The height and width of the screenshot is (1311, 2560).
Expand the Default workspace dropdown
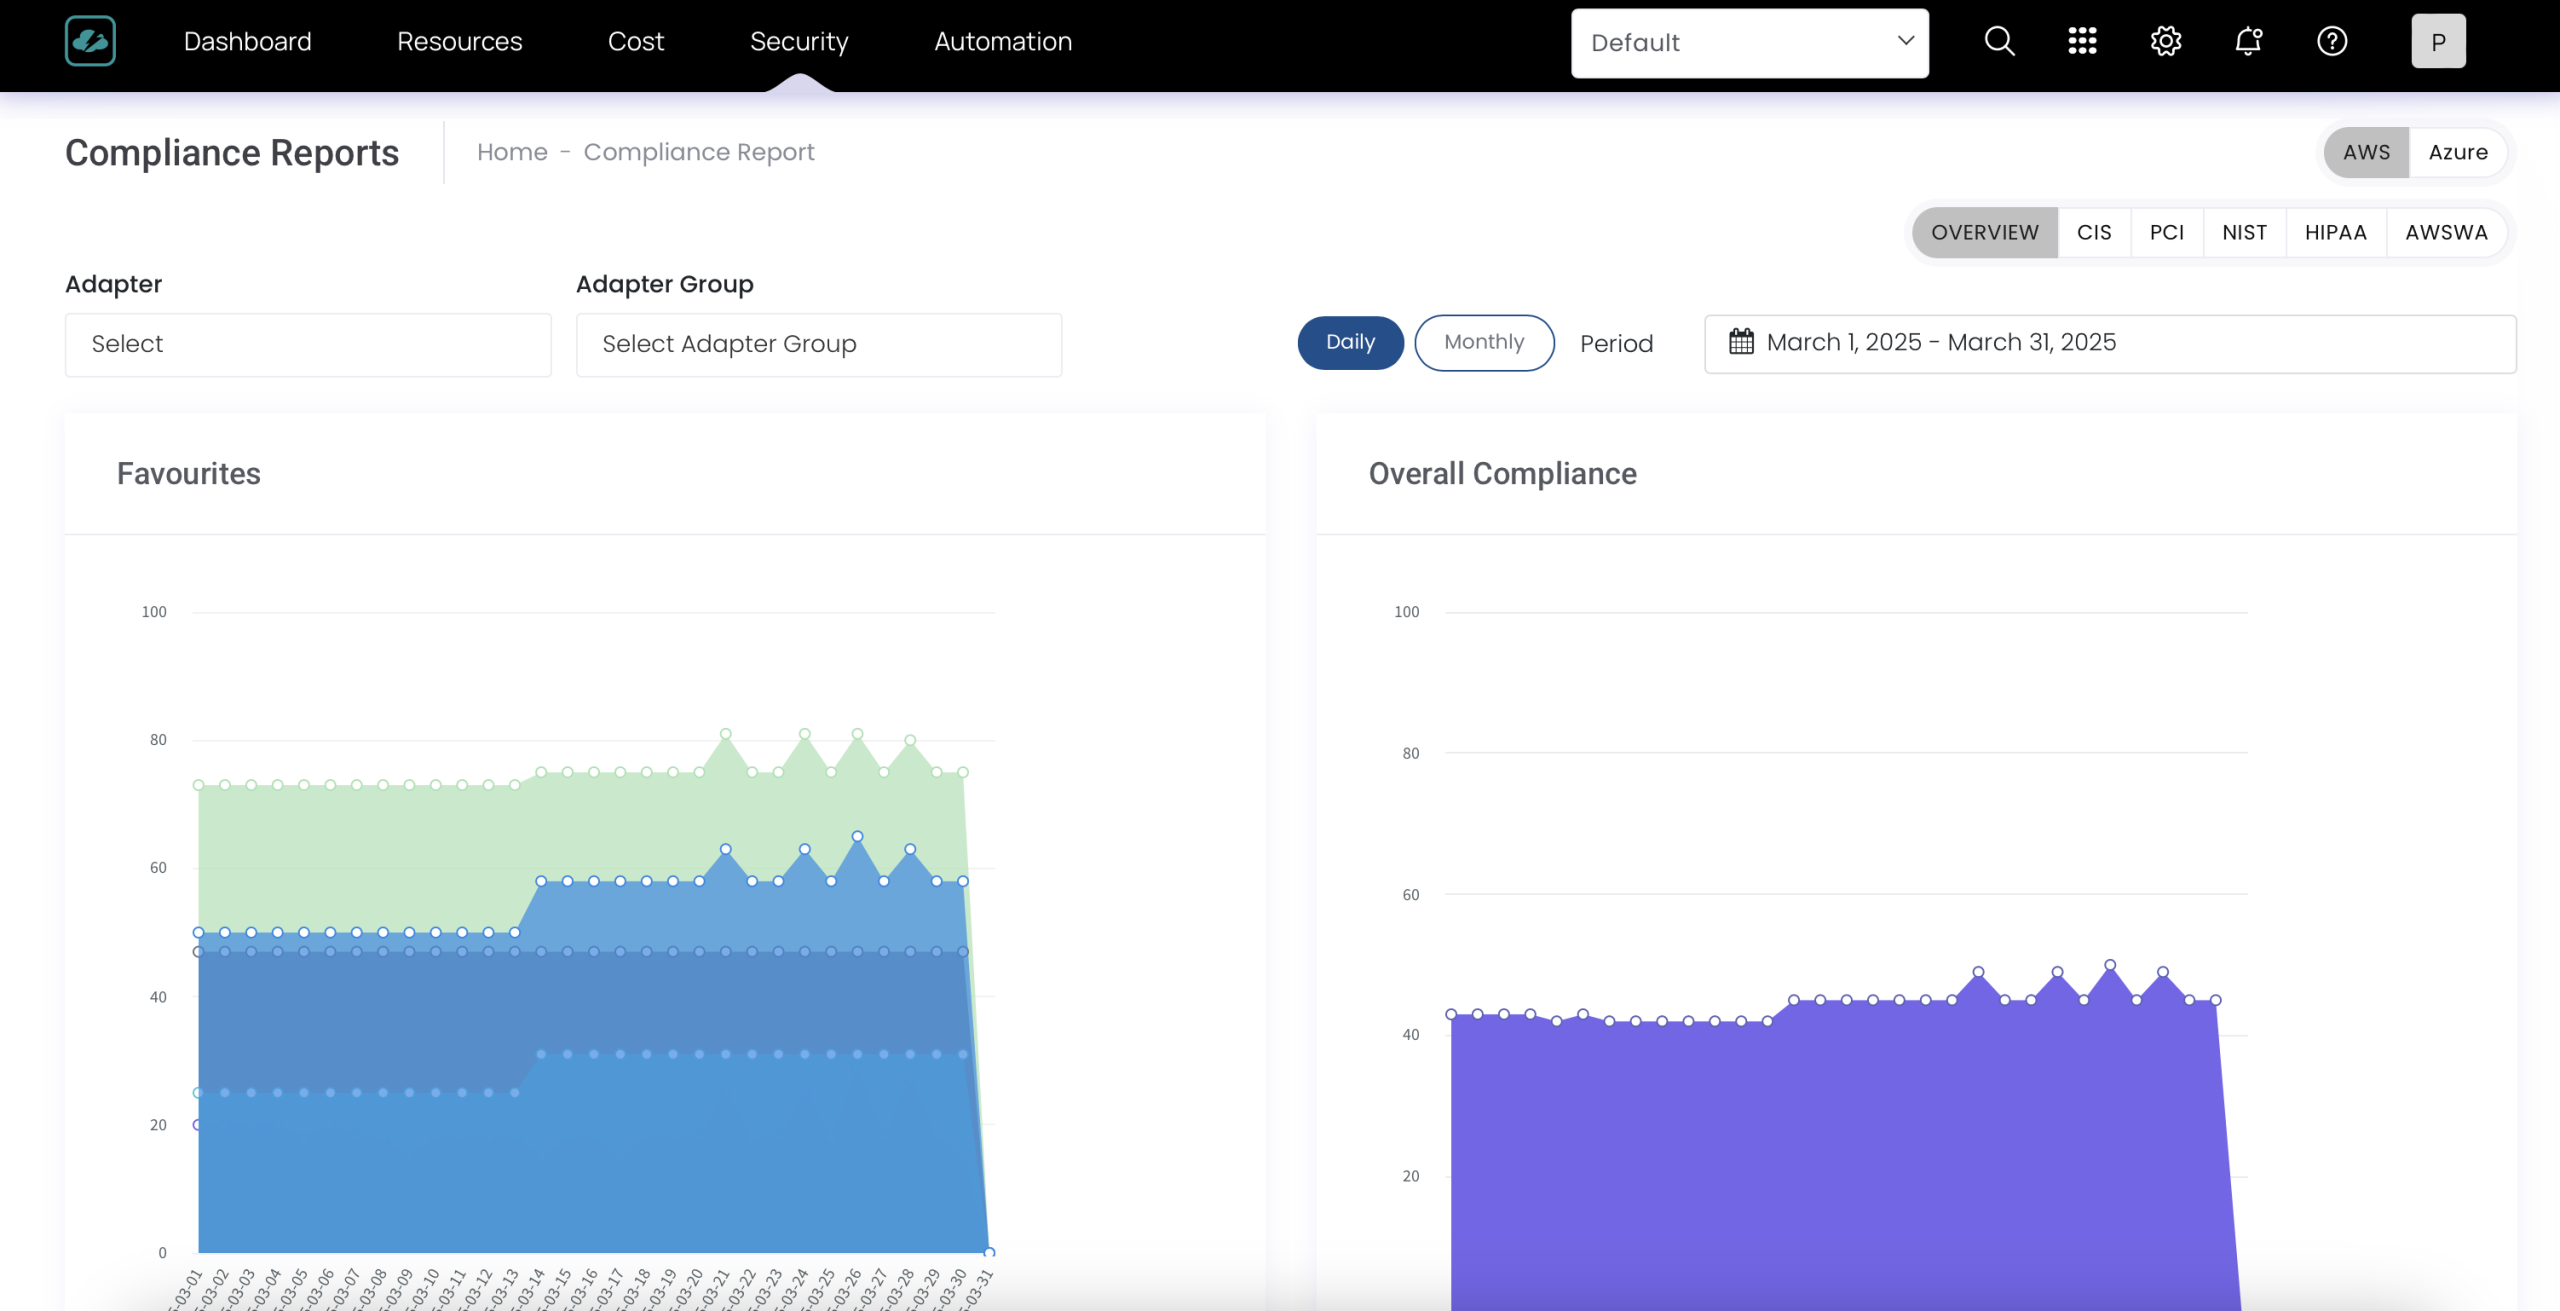1749,43
